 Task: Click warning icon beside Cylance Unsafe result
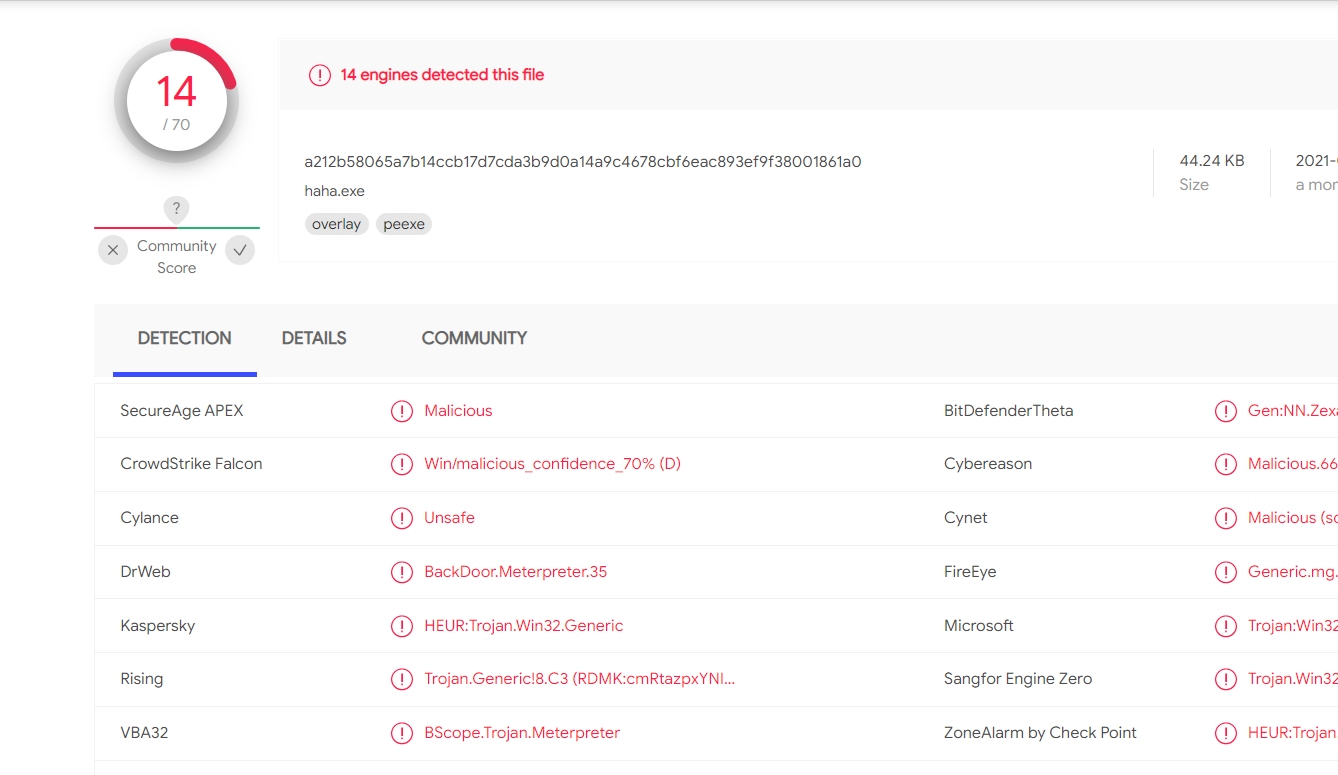click(x=402, y=518)
